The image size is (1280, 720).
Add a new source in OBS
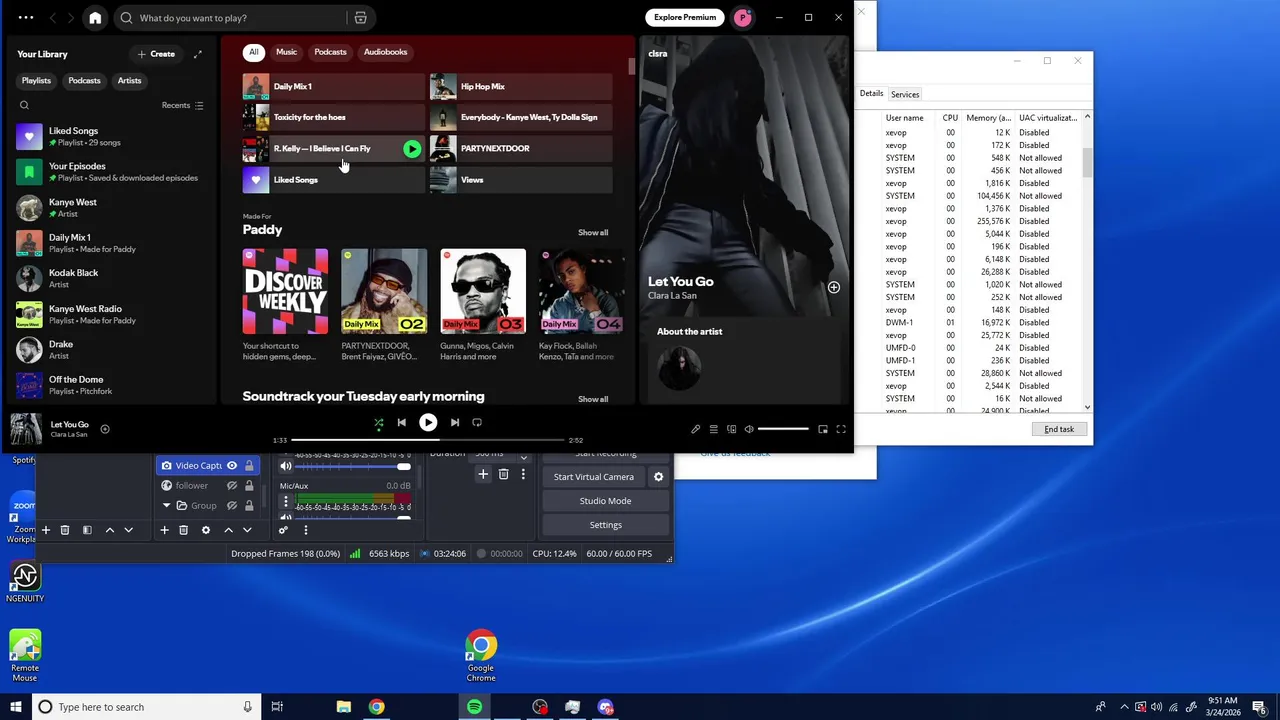164,530
